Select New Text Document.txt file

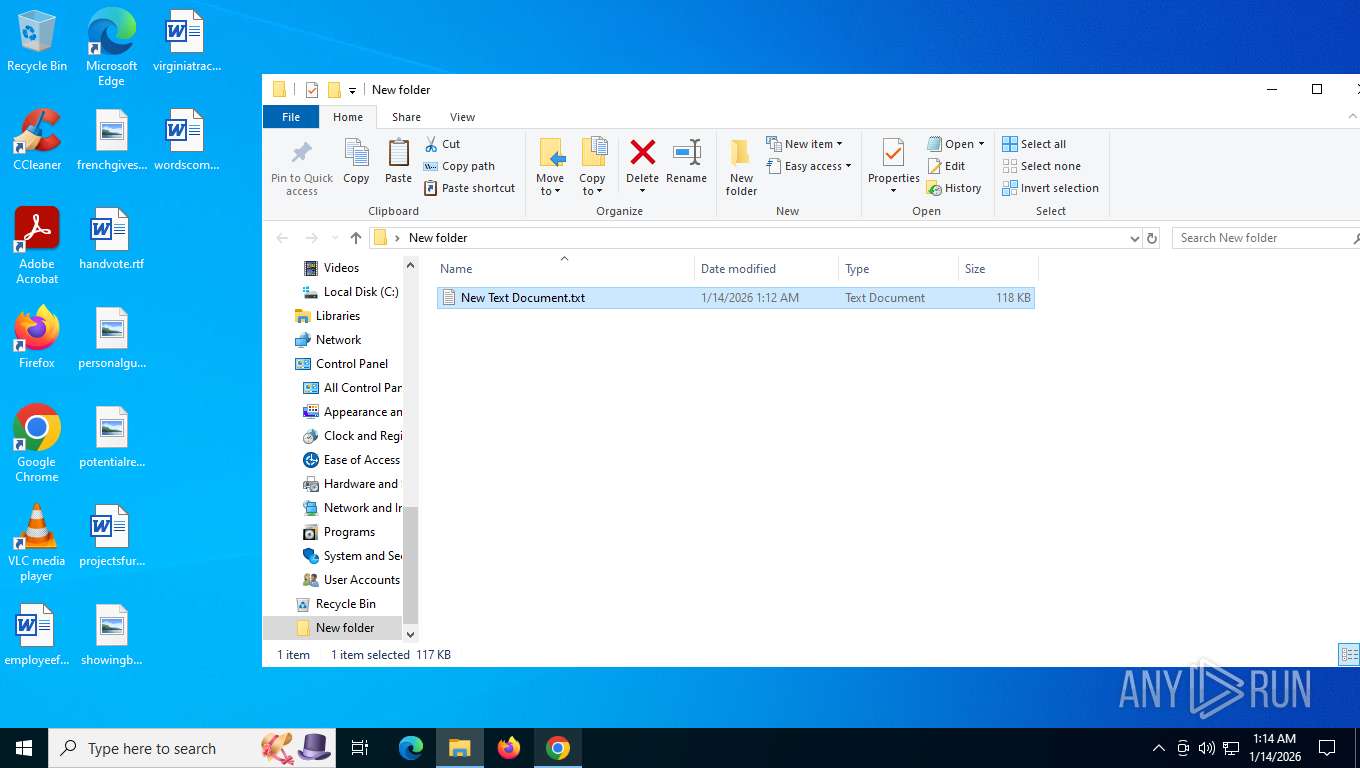(x=735, y=298)
